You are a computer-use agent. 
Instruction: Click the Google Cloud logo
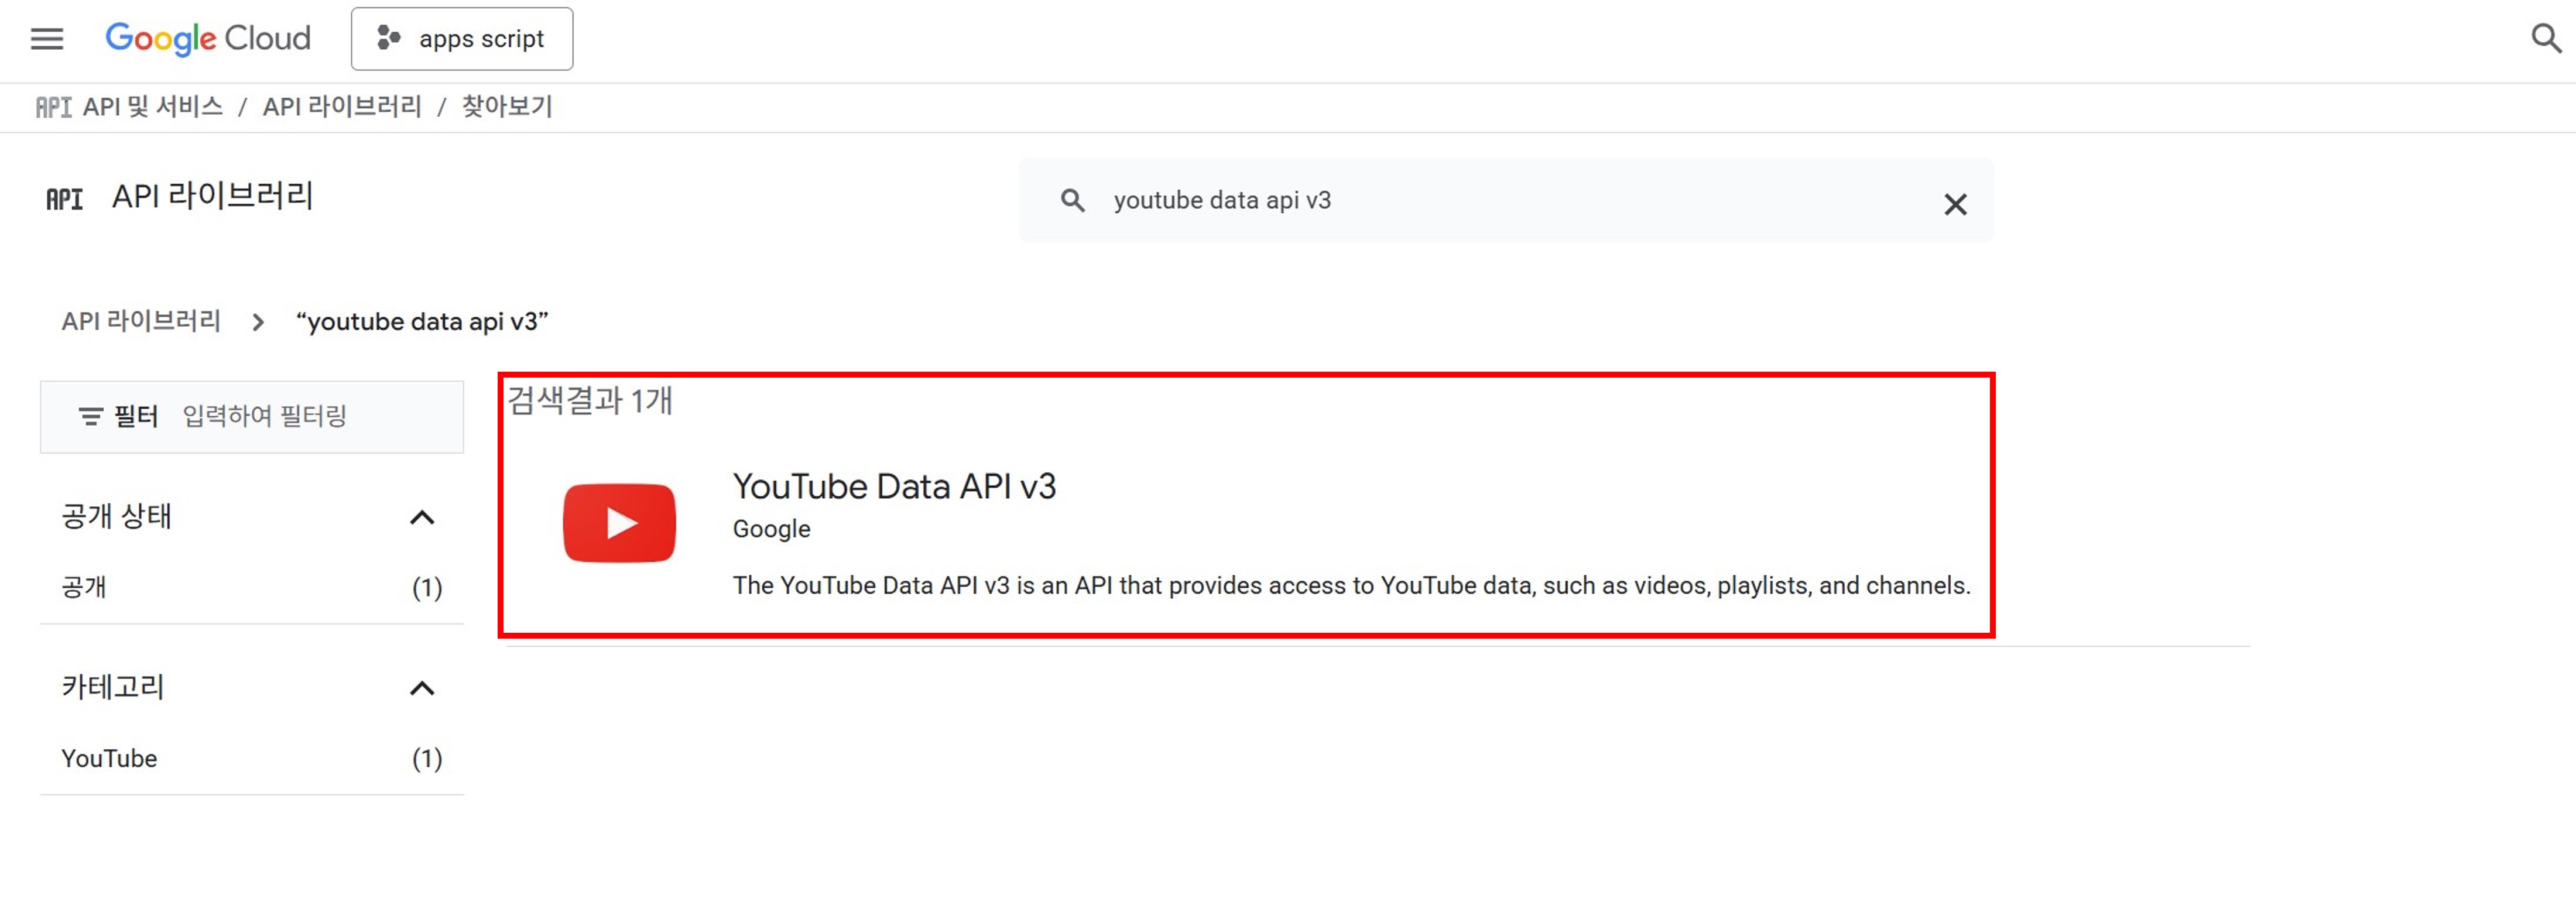(208, 39)
